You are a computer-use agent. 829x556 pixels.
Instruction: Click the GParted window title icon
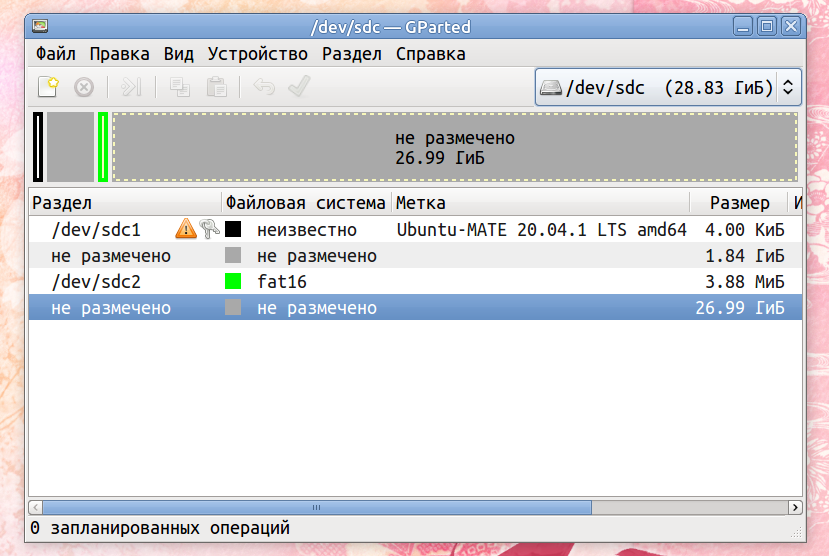tap(40, 26)
